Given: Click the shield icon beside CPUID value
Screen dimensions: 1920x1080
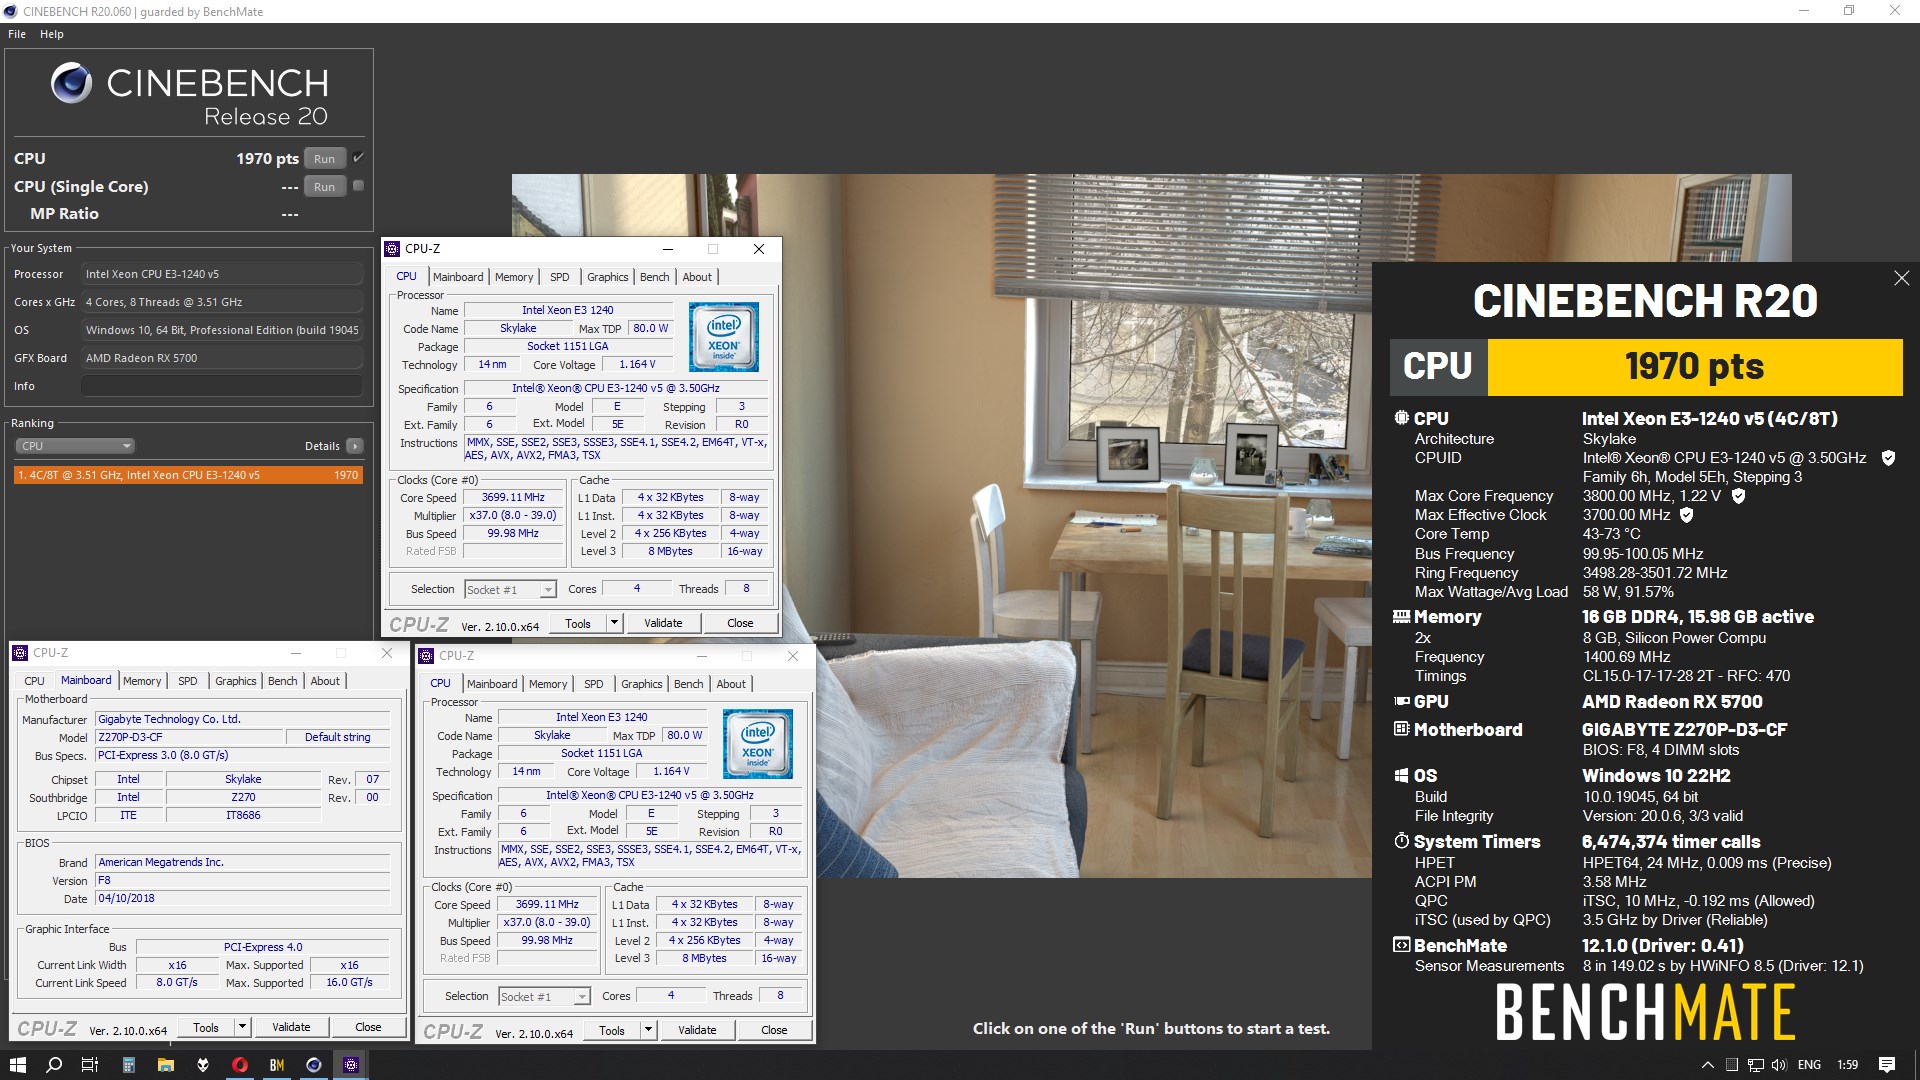Looking at the screenshot, I should pyautogui.click(x=1888, y=458).
